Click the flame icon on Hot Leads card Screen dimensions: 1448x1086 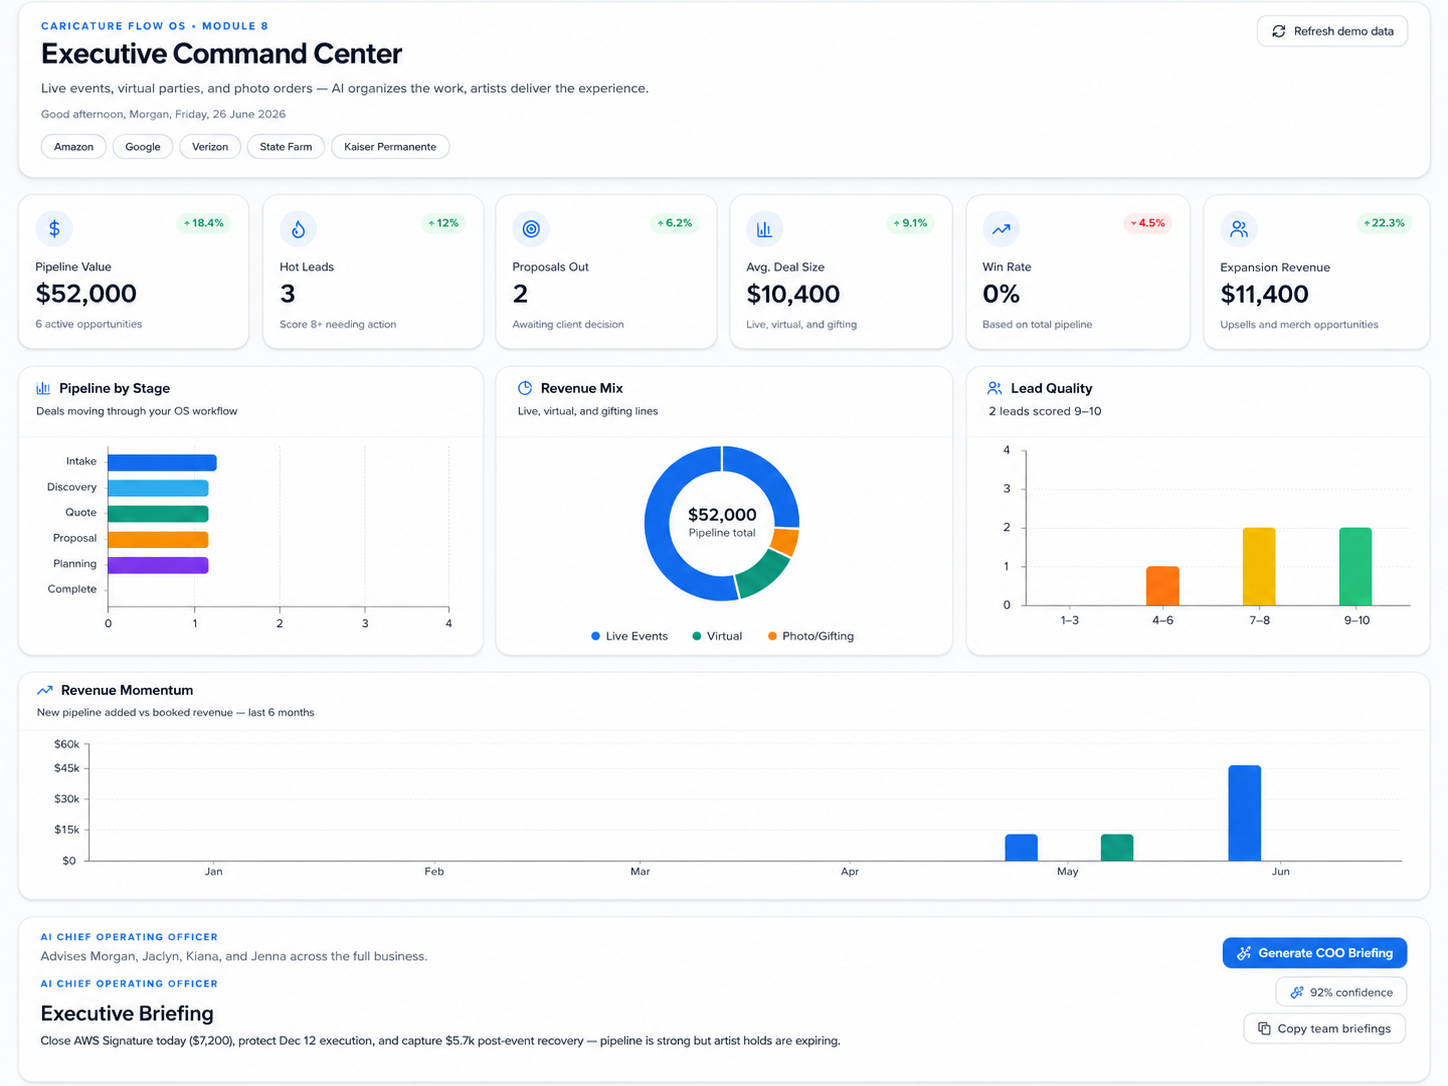[x=298, y=229]
